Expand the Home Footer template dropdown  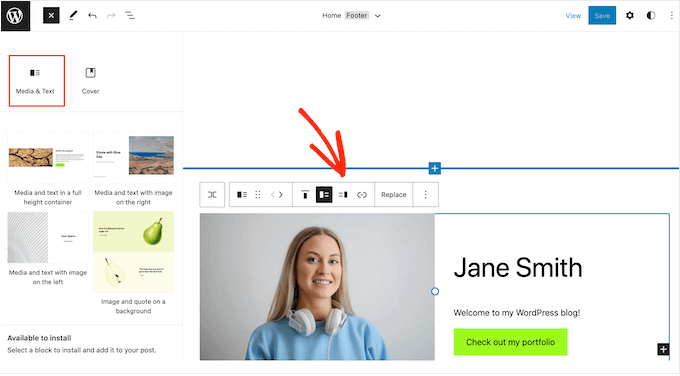[378, 16]
